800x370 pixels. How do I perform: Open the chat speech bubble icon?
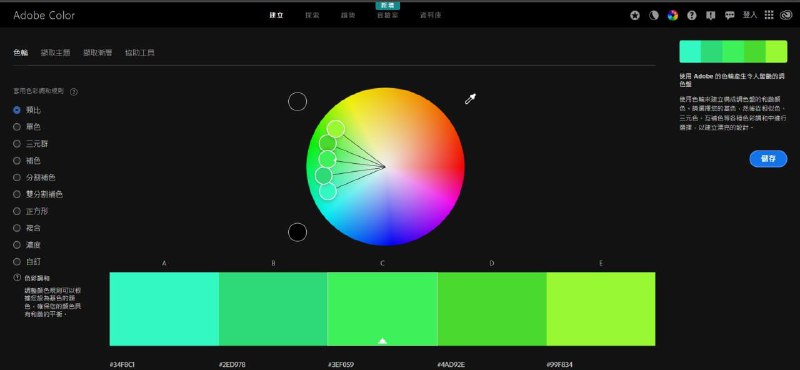point(730,15)
